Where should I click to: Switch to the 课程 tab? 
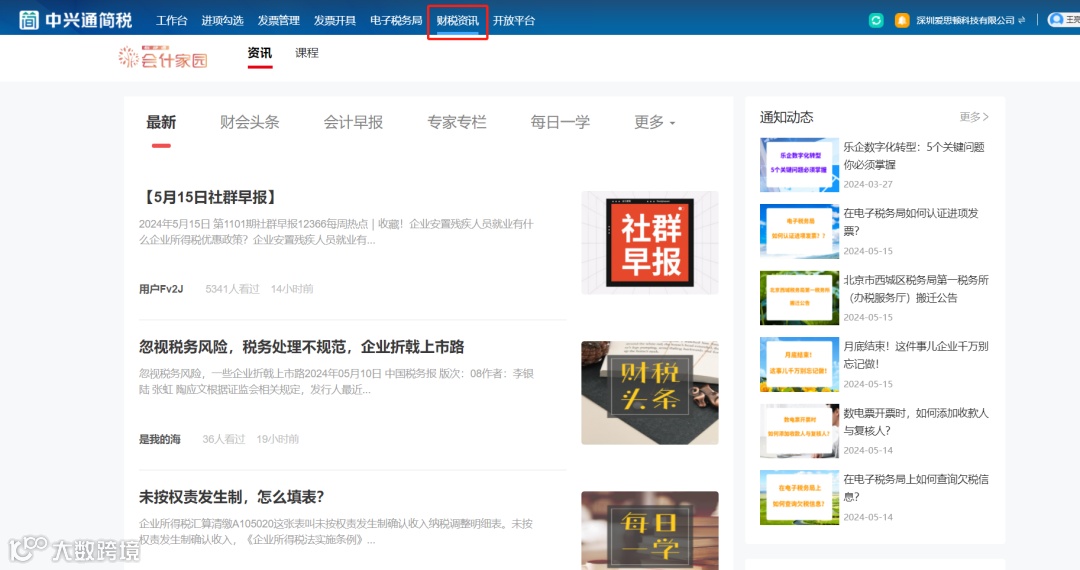pyautogui.click(x=307, y=53)
